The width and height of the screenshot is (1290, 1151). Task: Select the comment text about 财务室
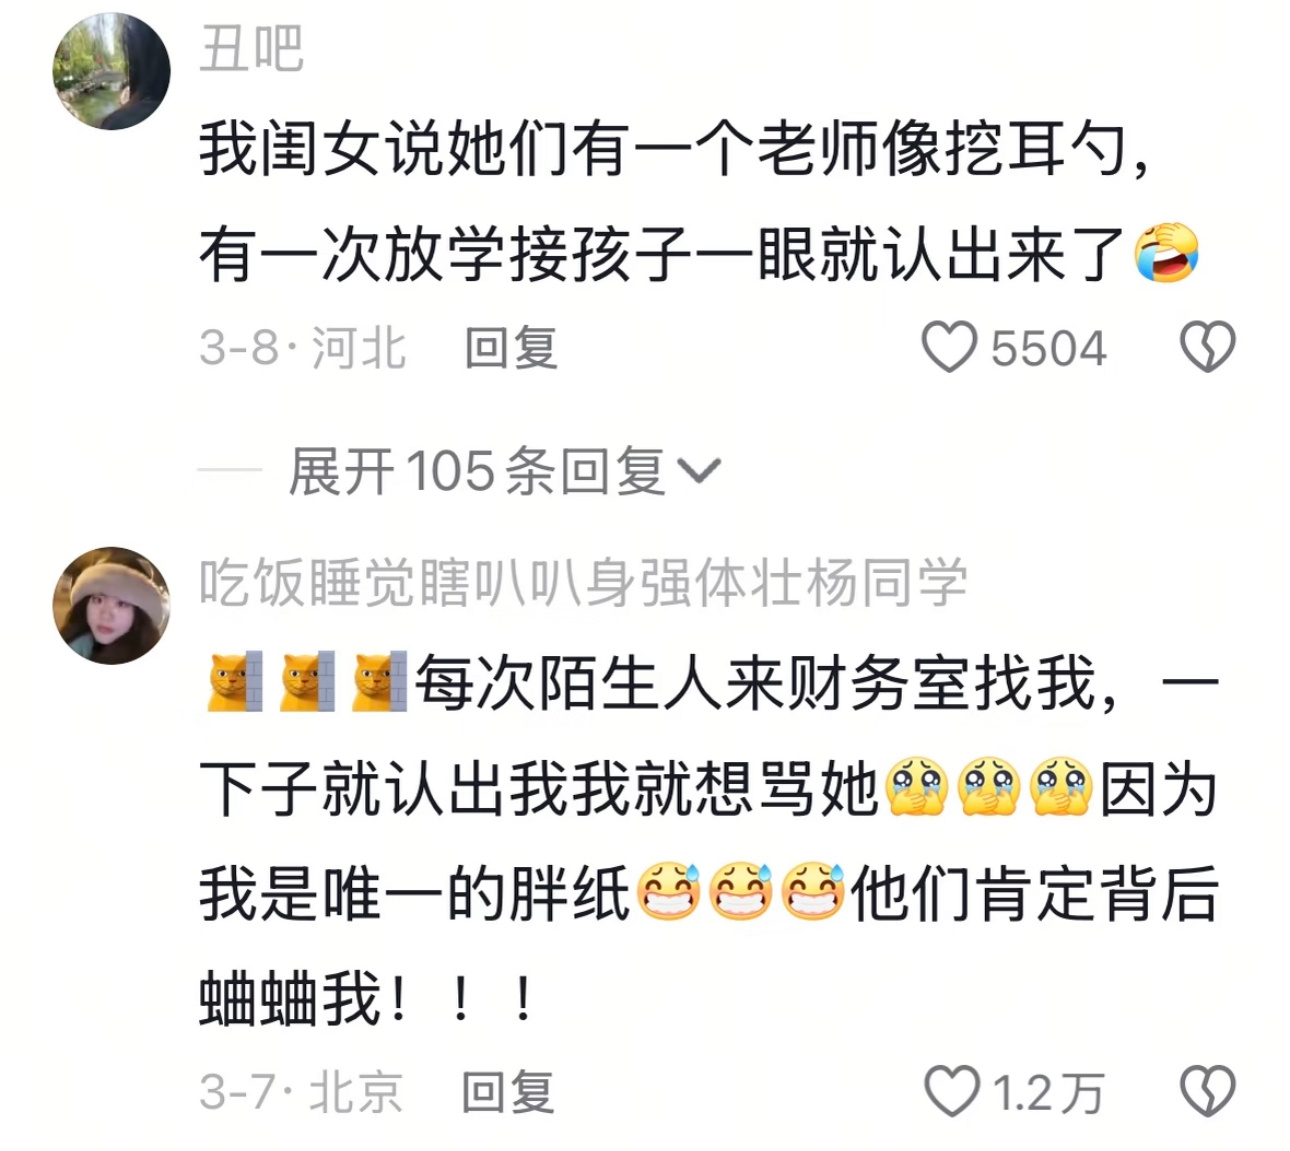(708, 841)
